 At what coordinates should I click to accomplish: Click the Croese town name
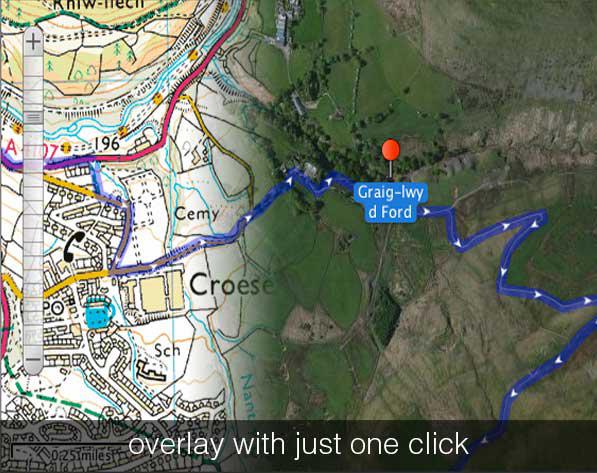point(231,285)
